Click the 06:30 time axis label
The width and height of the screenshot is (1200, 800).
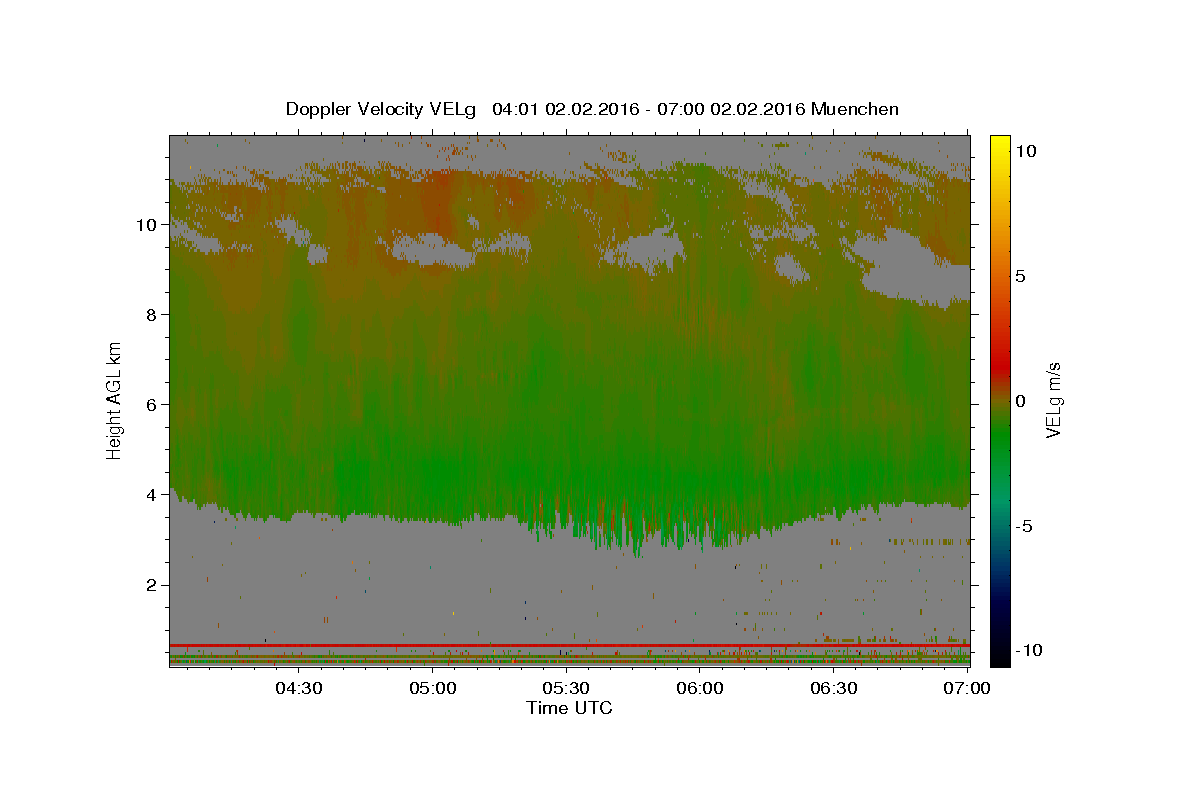[834, 688]
